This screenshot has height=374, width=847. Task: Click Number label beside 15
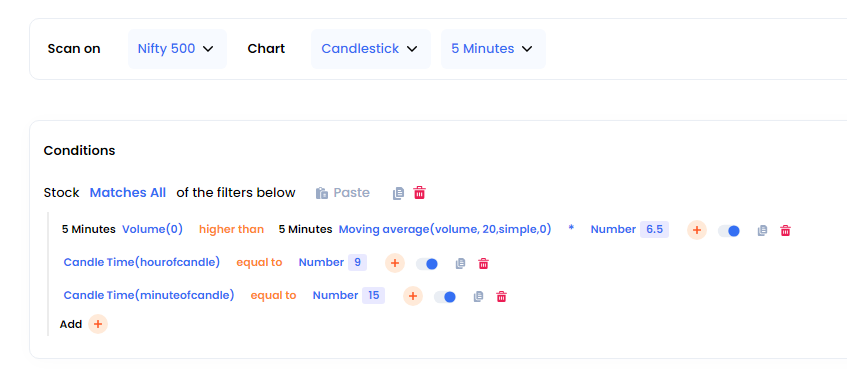[335, 296]
